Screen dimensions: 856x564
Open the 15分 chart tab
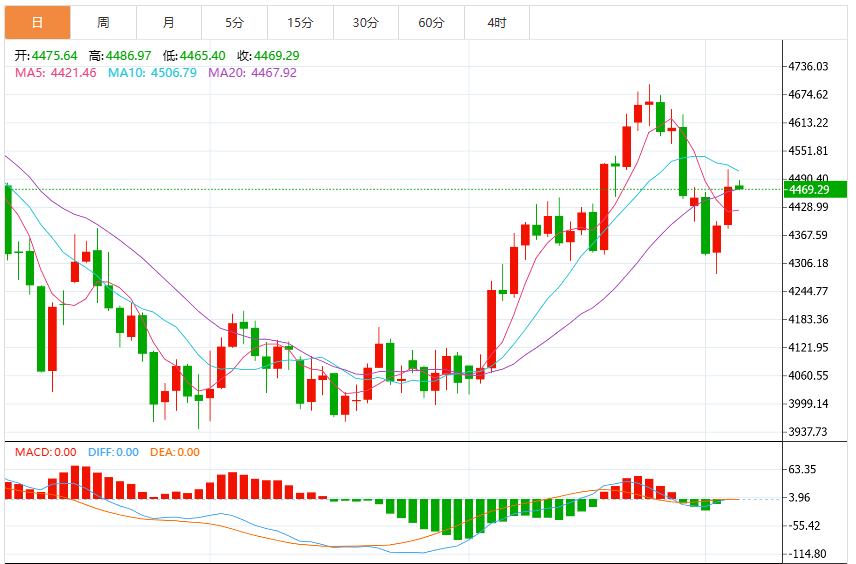coord(300,22)
